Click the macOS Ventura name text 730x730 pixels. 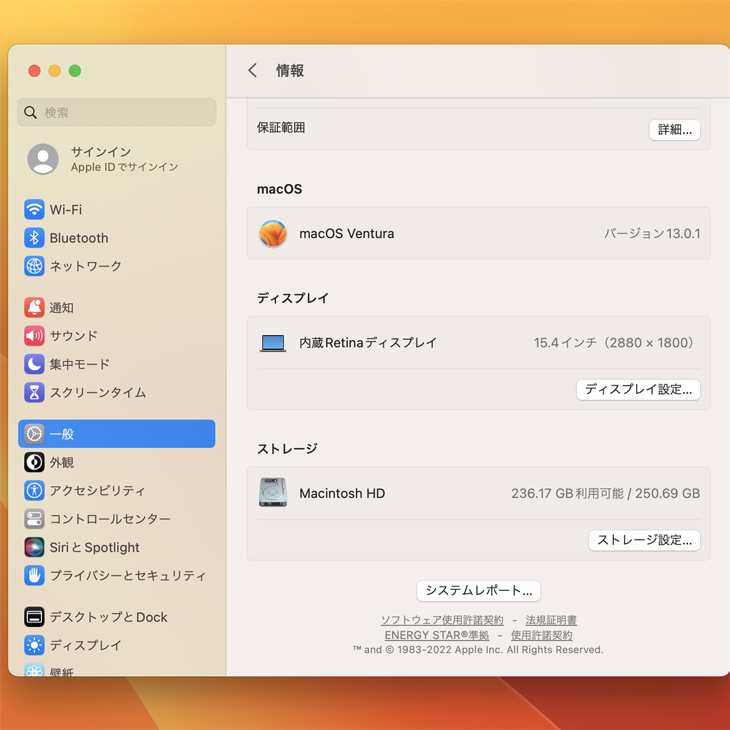click(x=346, y=233)
